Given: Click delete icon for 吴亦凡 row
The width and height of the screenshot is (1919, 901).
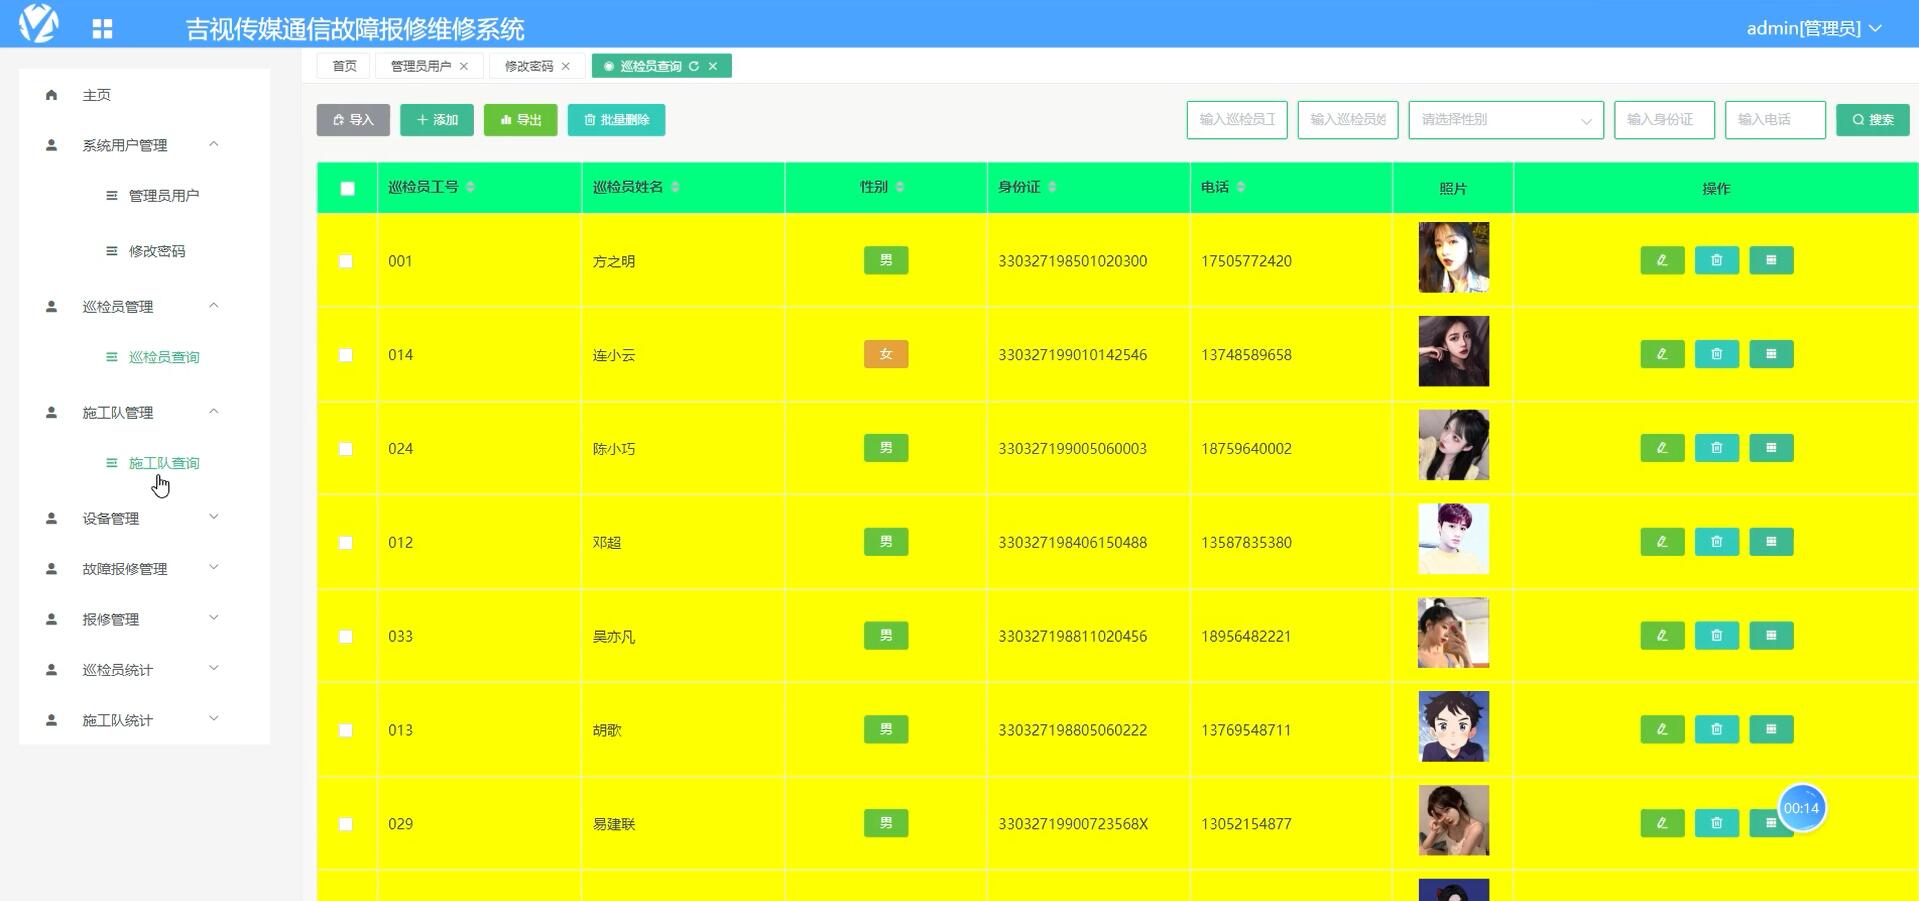Looking at the screenshot, I should pyautogui.click(x=1716, y=636).
